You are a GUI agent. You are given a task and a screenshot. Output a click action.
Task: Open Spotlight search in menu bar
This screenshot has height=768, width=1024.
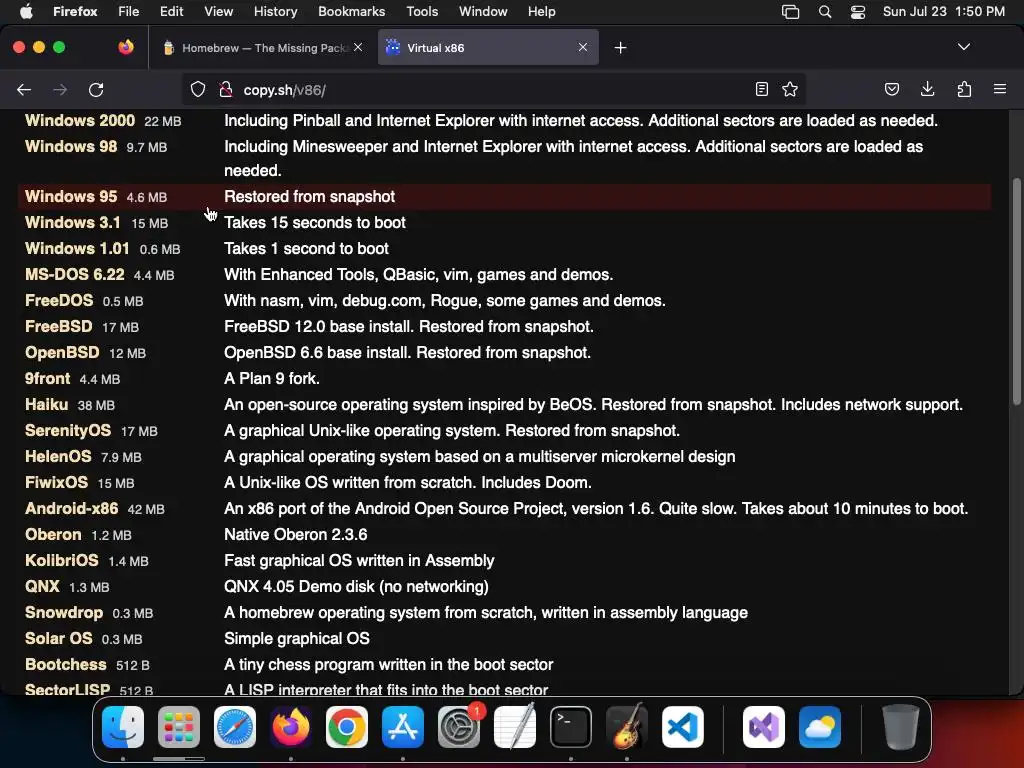tap(825, 12)
